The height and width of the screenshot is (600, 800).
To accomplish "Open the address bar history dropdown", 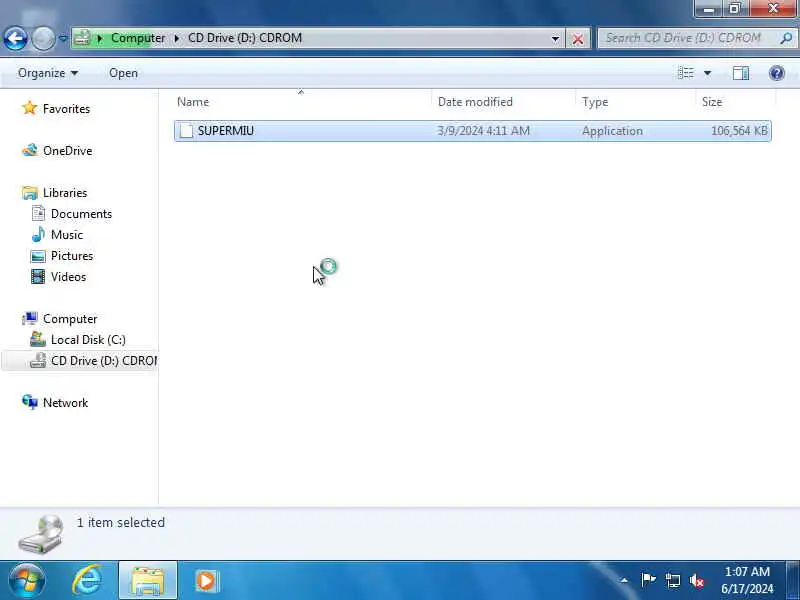I will pyautogui.click(x=555, y=38).
